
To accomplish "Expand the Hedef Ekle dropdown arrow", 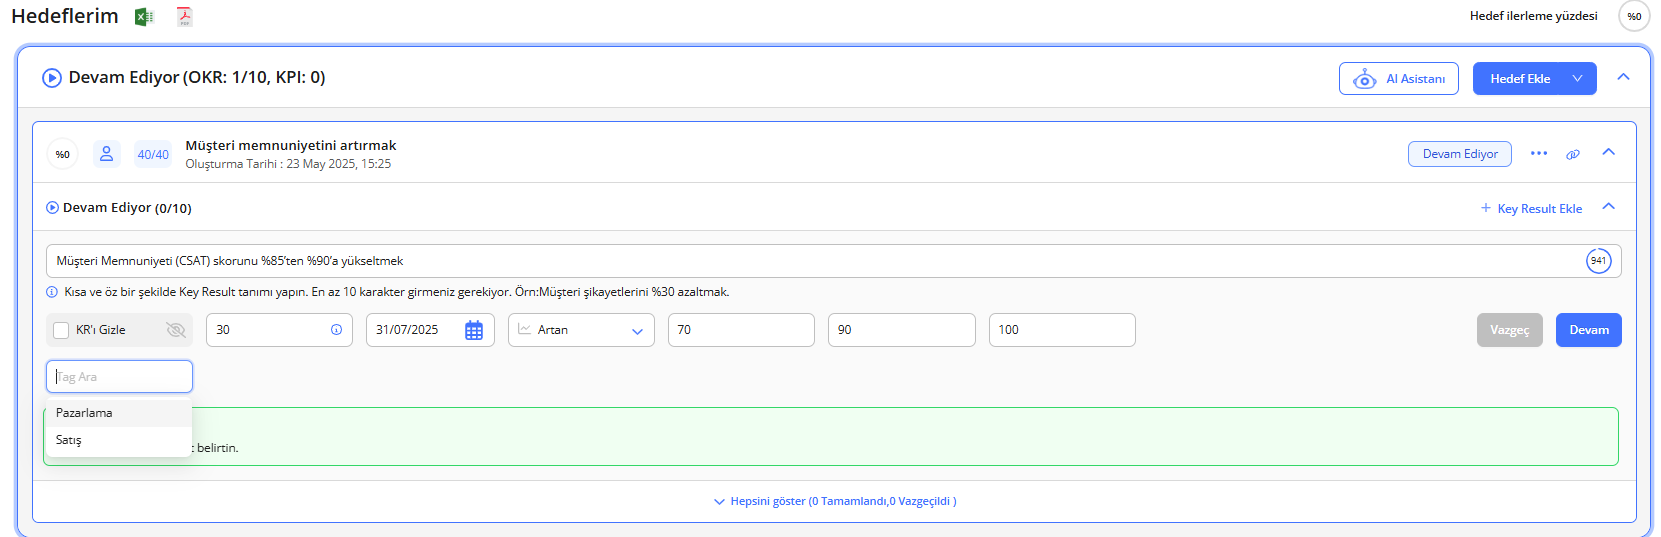I will point(1577,79).
